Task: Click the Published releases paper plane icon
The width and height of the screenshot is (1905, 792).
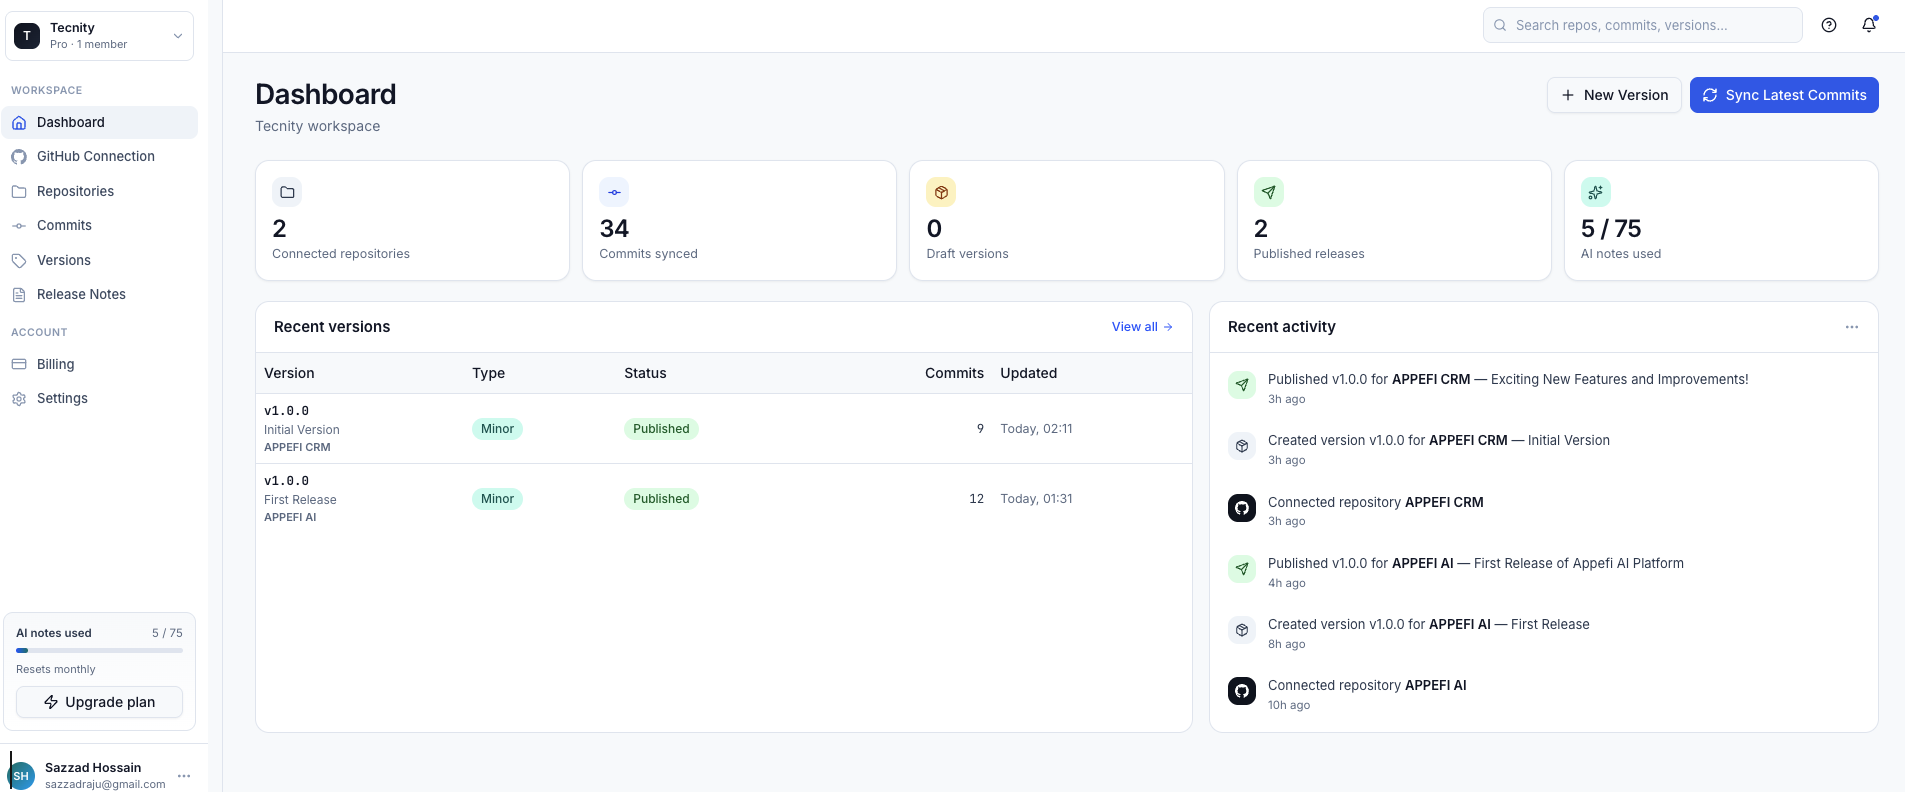Action: tap(1269, 192)
